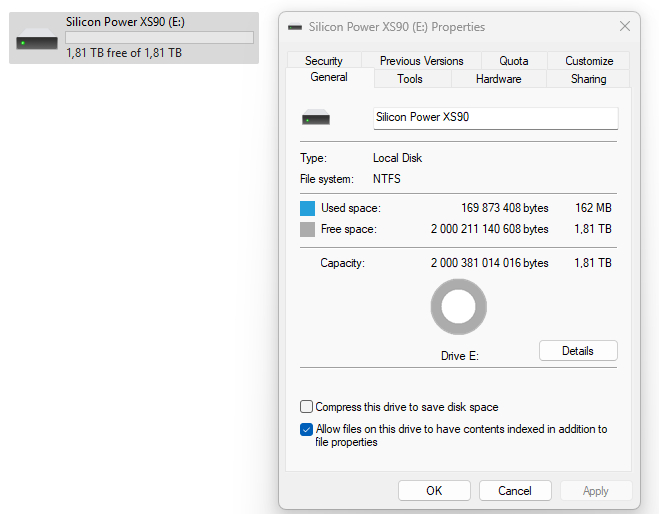The image size is (659, 514).
Task: Switch to the Security tab
Action: 323,61
